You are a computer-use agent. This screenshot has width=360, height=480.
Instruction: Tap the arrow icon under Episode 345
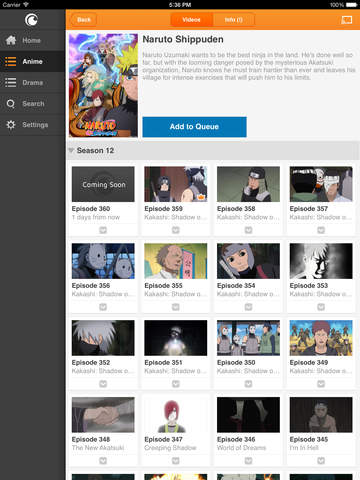click(x=321, y=461)
